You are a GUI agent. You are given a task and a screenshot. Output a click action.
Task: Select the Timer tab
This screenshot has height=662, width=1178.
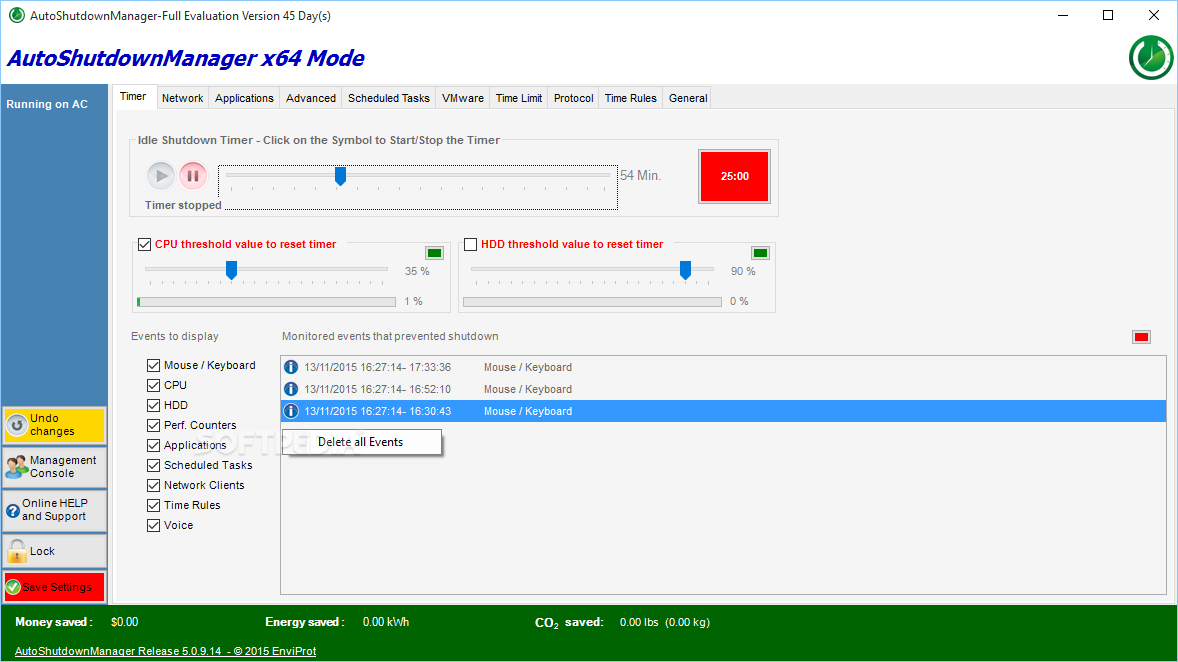tap(134, 97)
